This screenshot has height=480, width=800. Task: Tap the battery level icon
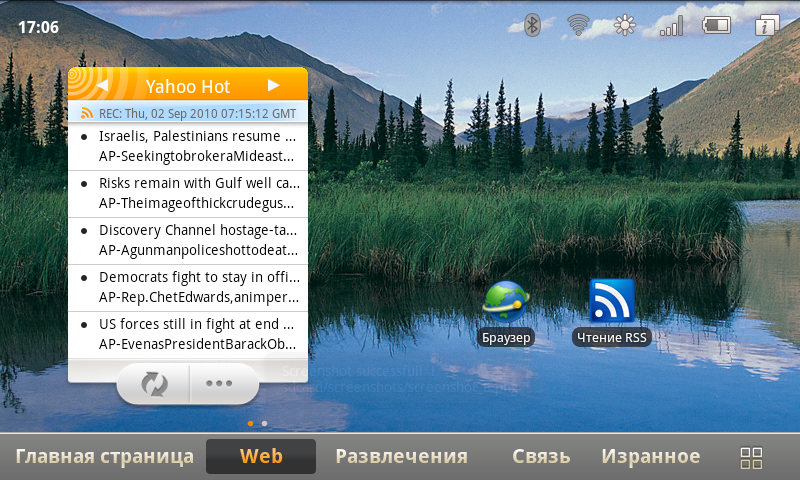point(716,25)
